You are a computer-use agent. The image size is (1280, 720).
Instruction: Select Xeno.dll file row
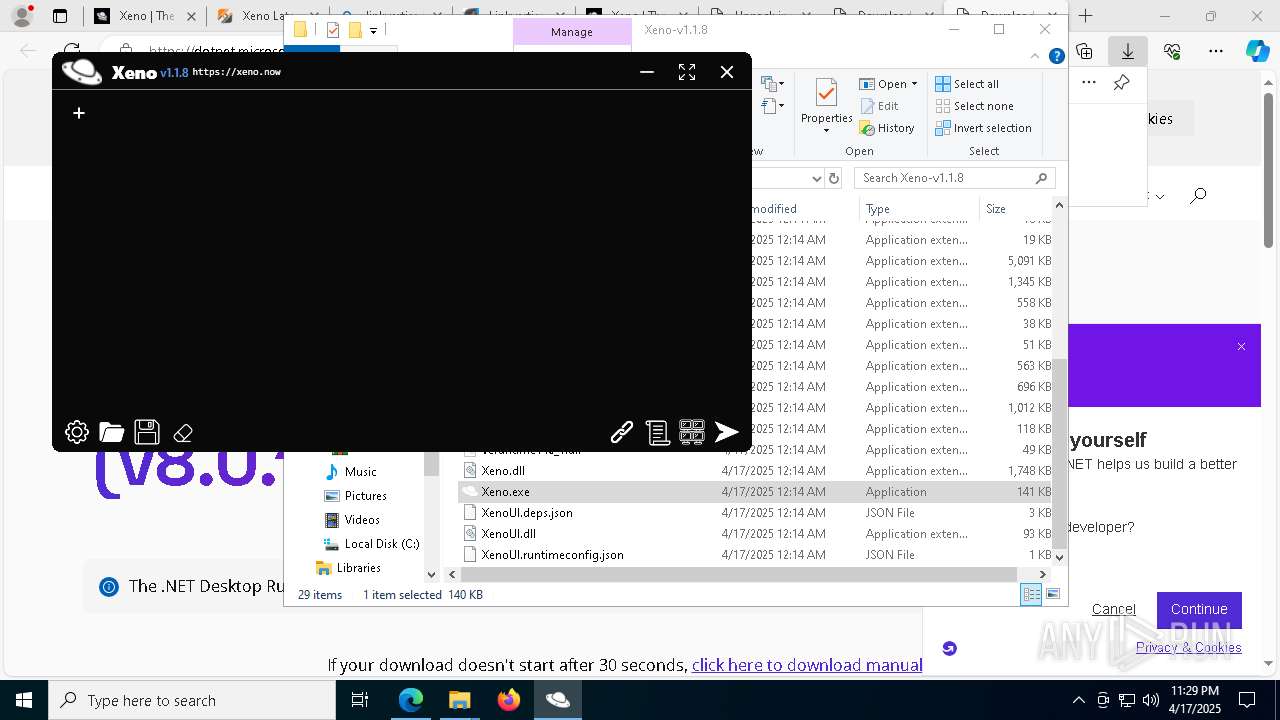pos(755,470)
